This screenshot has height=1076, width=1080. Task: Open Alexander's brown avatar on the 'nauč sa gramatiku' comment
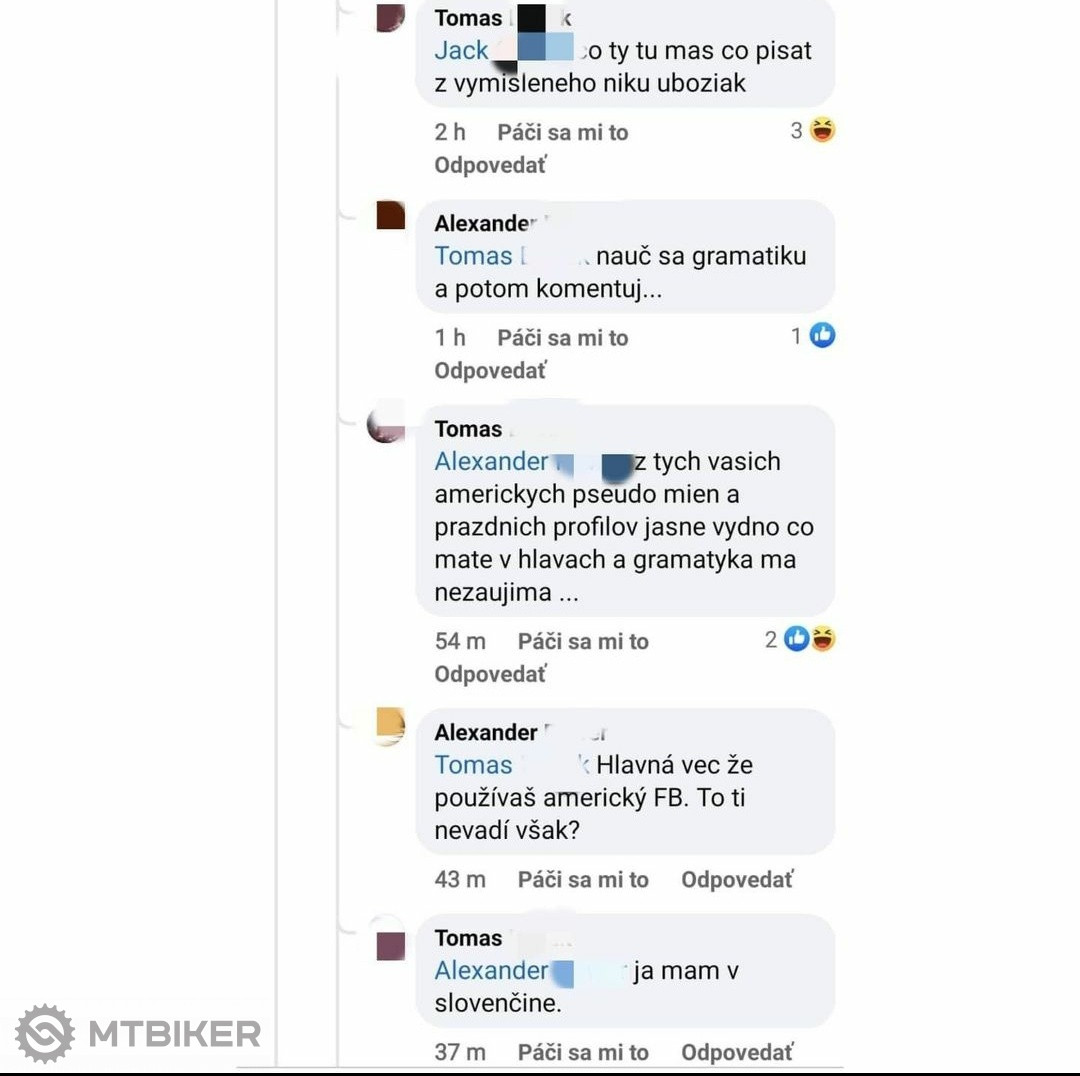pos(391,215)
